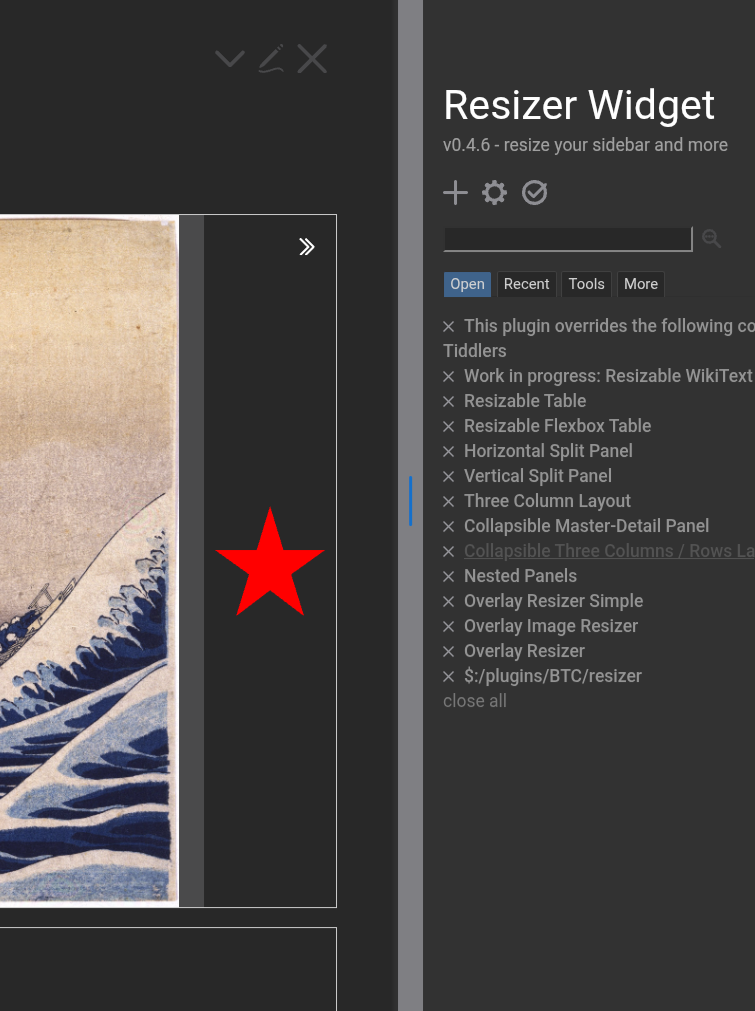755x1011 pixels.
Task: Open the $:/plugins/BTC/resizer link
Action: click(x=553, y=676)
